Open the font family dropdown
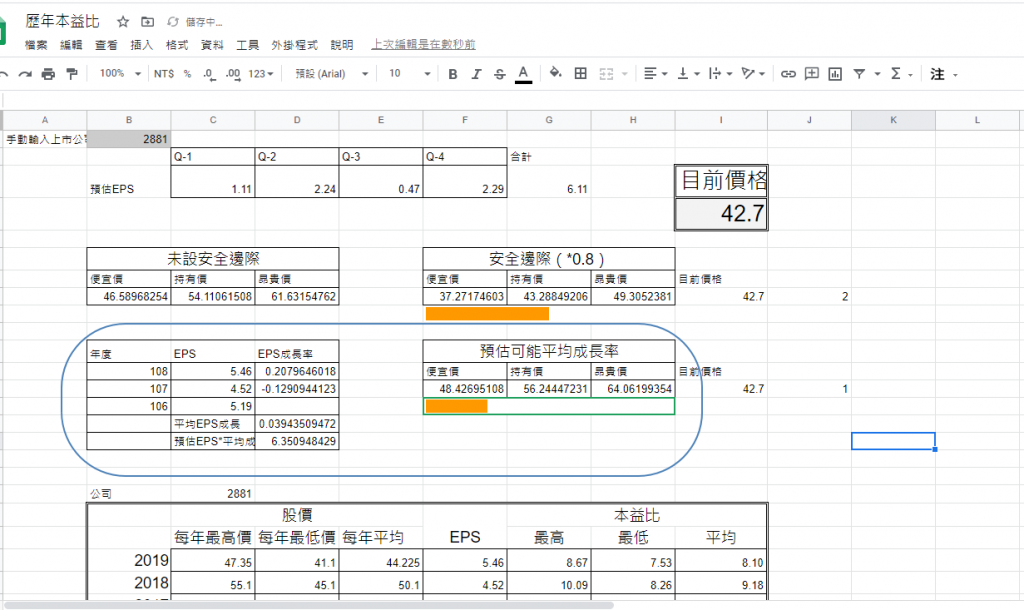 coord(331,74)
